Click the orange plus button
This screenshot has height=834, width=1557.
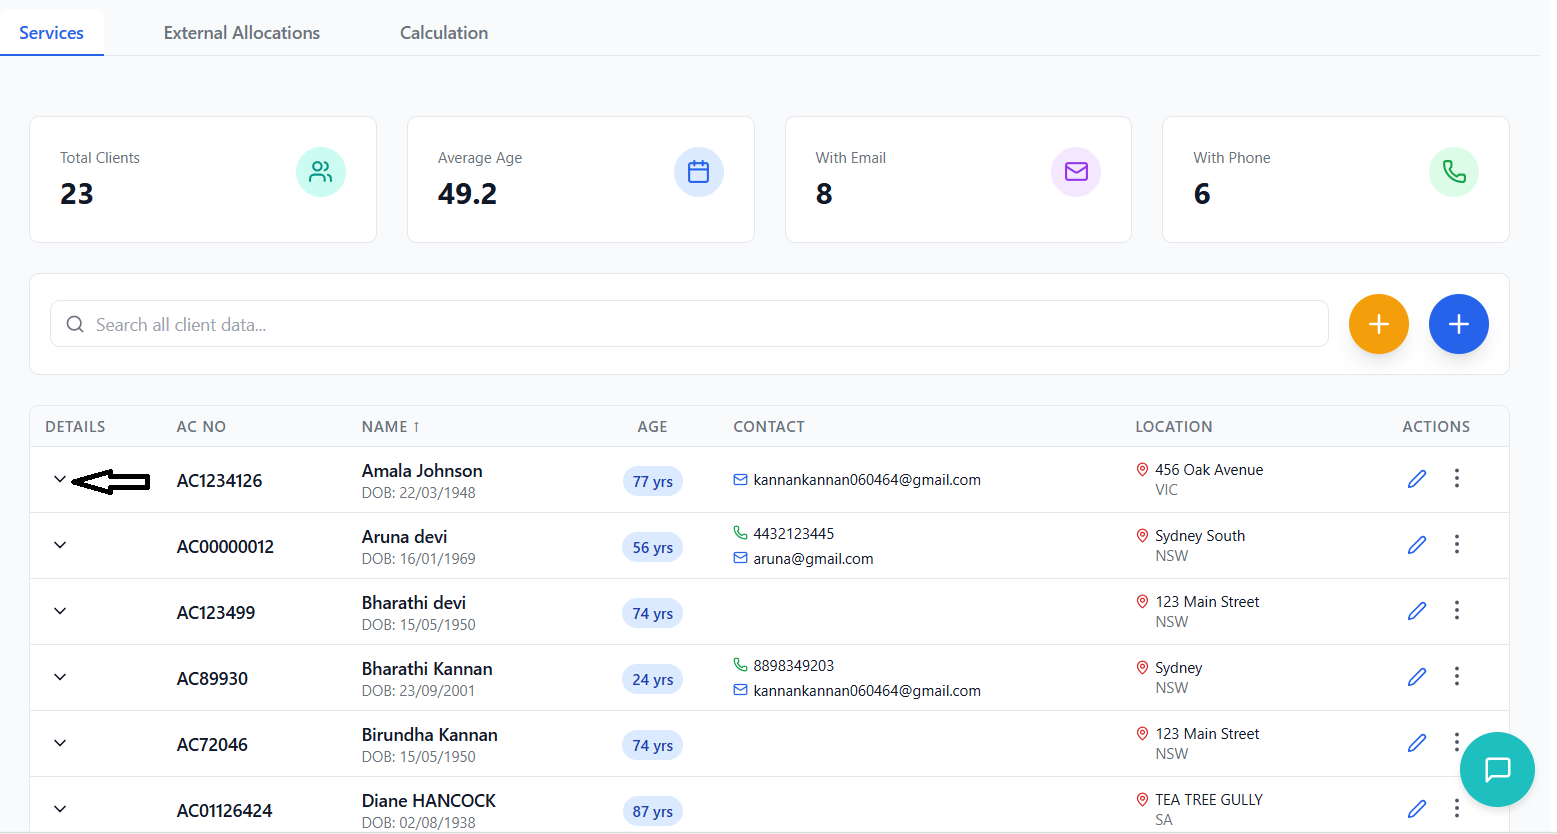click(x=1378, y=324)
